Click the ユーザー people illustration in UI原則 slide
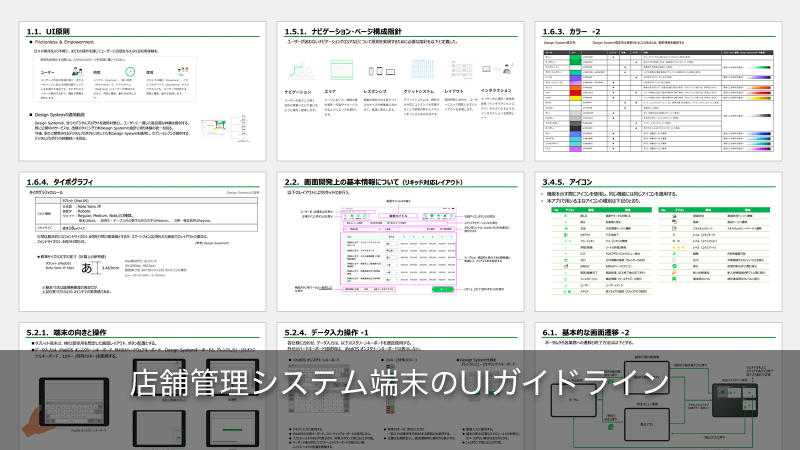Viewport: 800px width, 450px height. pos(77,72)
